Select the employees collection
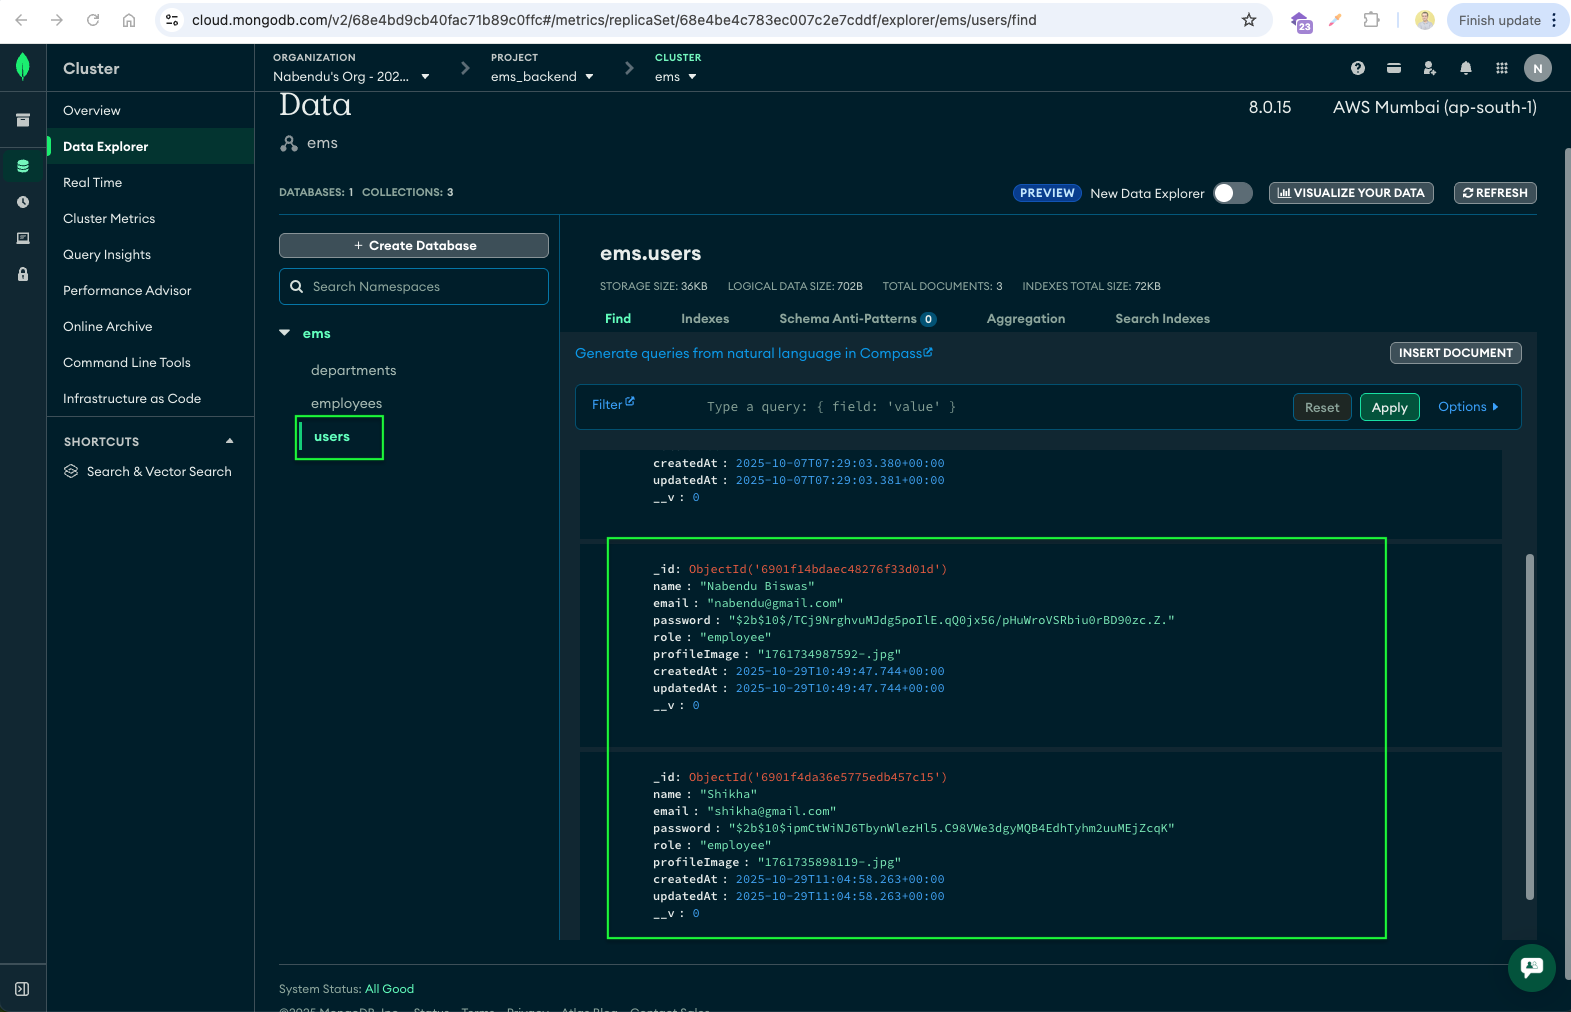 coord(346,403)
